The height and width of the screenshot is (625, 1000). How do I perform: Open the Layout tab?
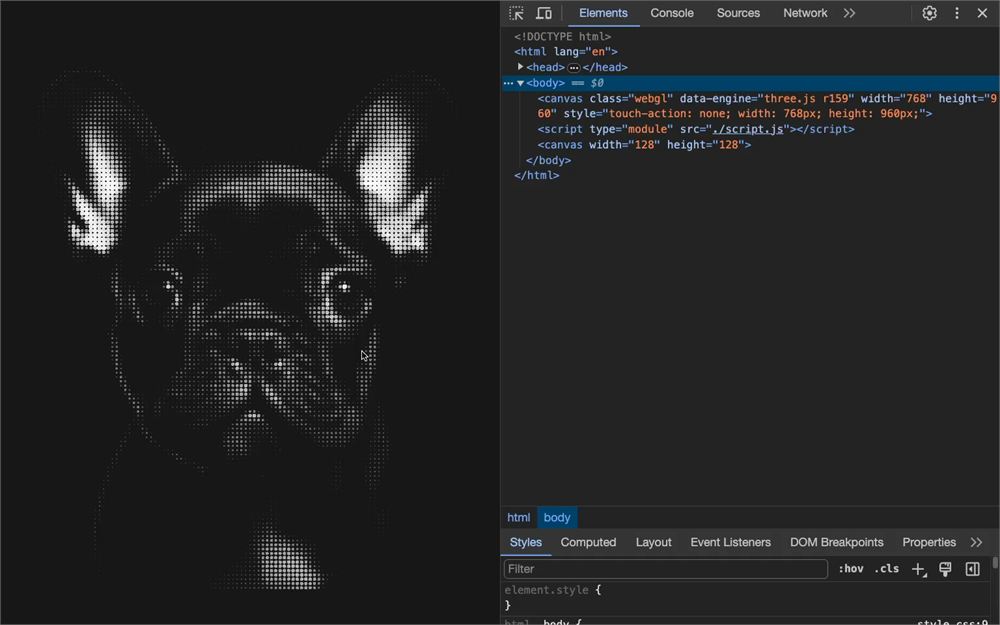[x=653, y=542]
